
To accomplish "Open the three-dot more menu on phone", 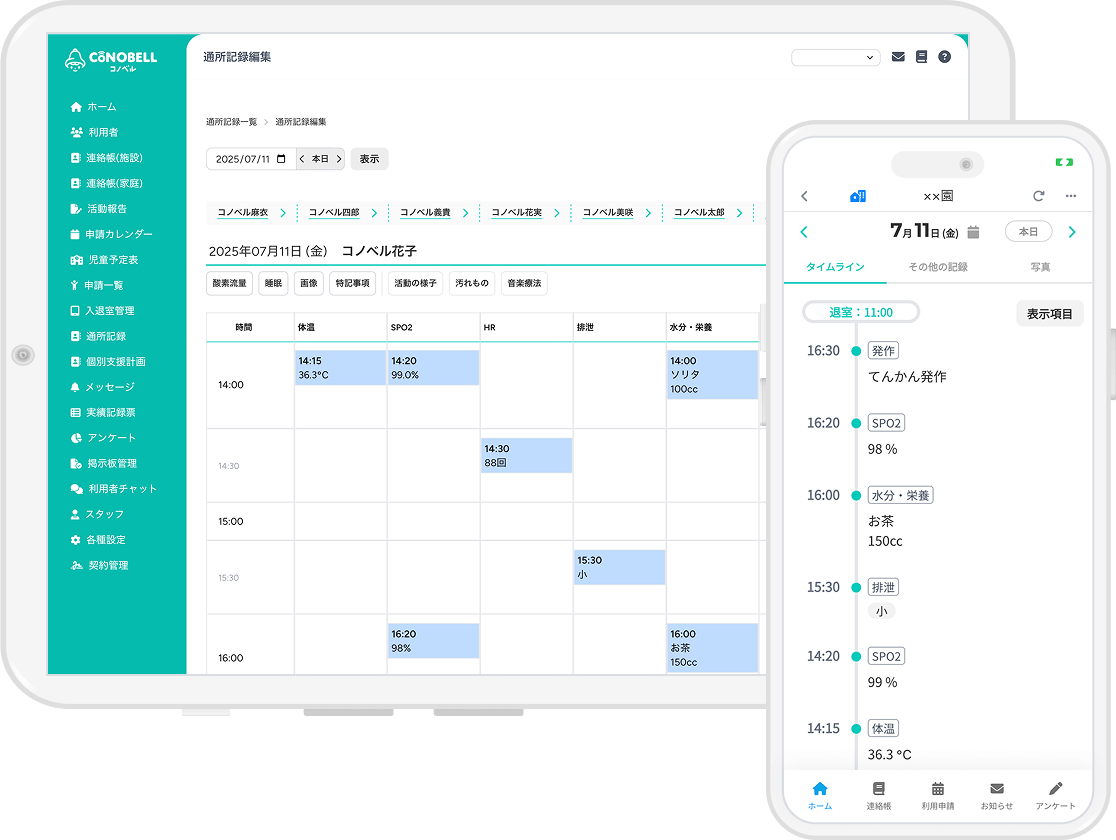I will 1071,196.
